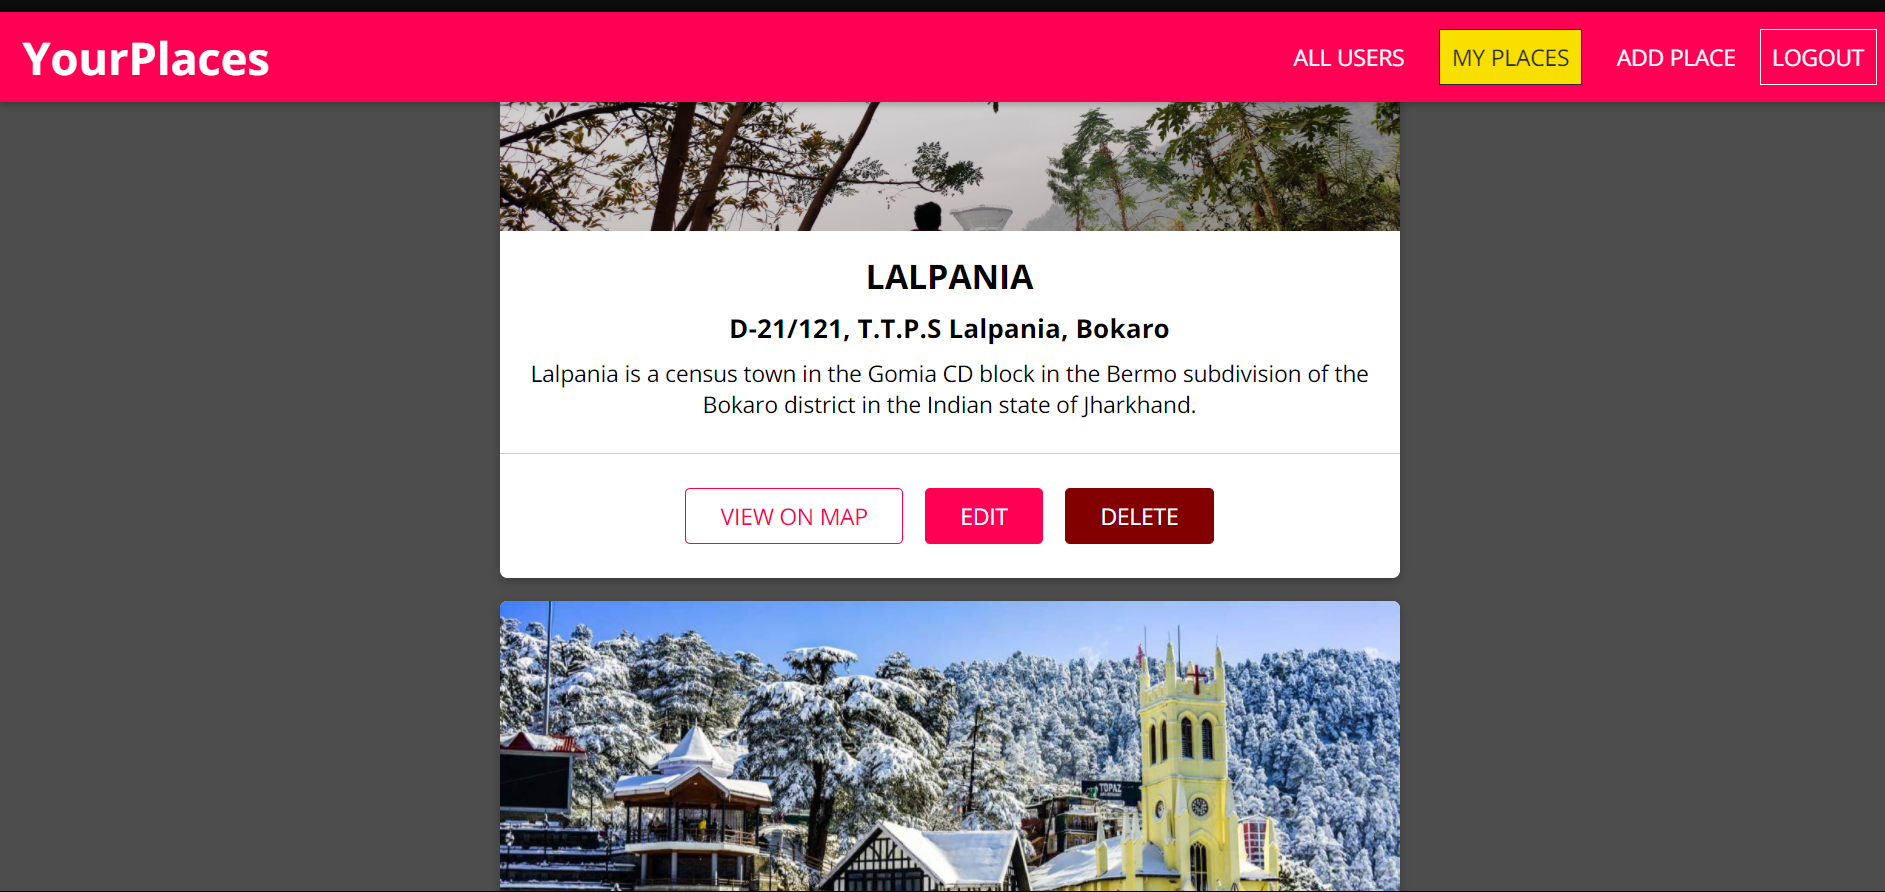Screen dimensions: 1885x892
Task: Delete the Lalpania place
Action: [x=1139, y=516]
